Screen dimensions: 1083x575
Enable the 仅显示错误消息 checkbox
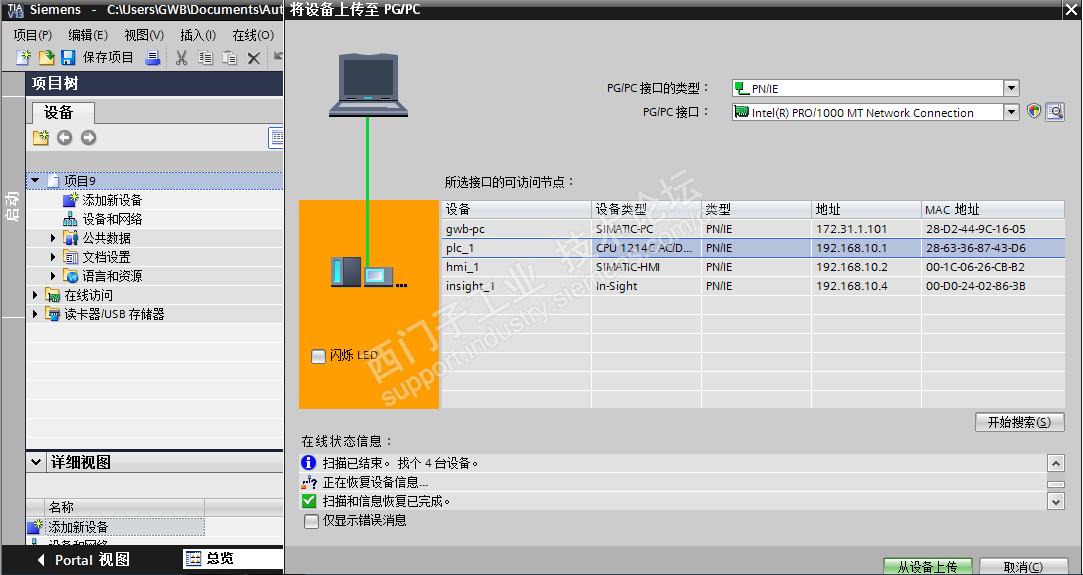312,521
